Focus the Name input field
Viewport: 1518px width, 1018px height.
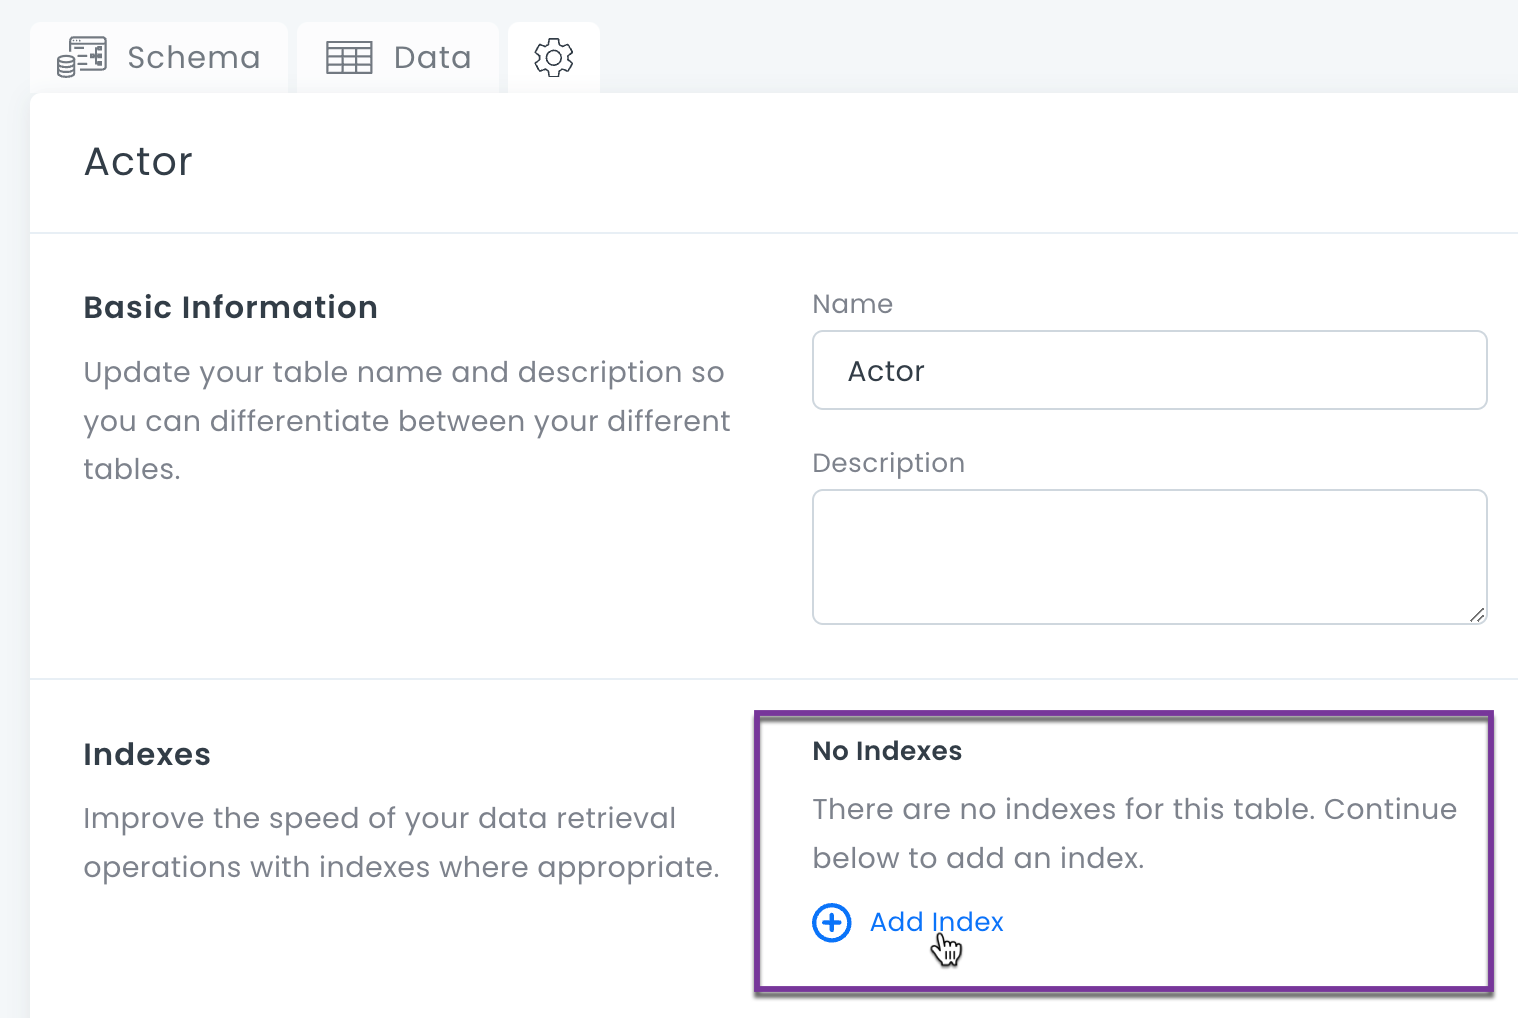coord(1149,371)
